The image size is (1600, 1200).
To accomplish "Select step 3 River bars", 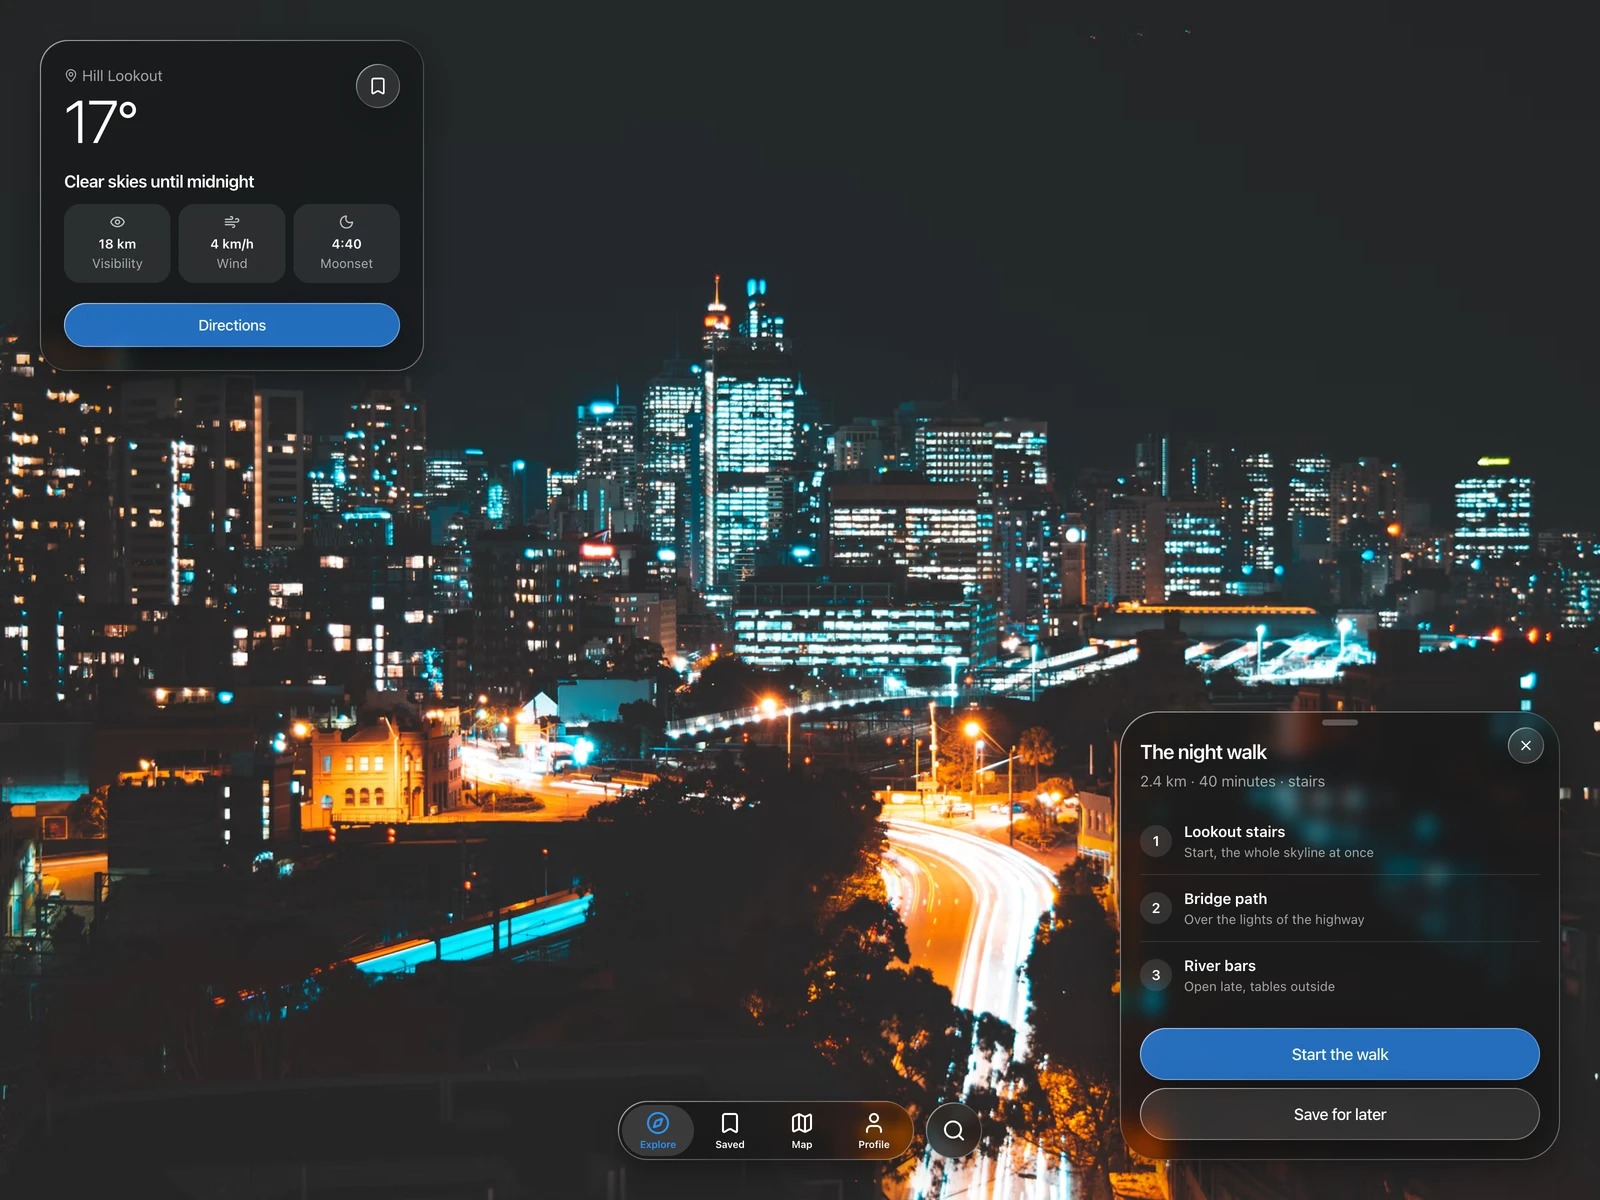I will (1340, 975).
